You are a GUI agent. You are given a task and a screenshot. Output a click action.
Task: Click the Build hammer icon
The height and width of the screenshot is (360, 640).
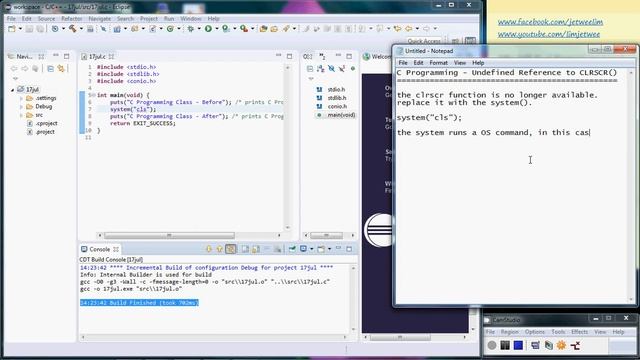tap(73, 29)
